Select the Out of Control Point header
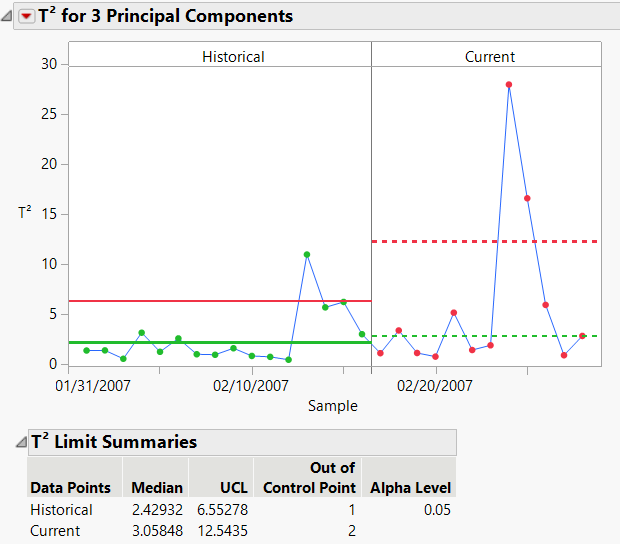 309,478
